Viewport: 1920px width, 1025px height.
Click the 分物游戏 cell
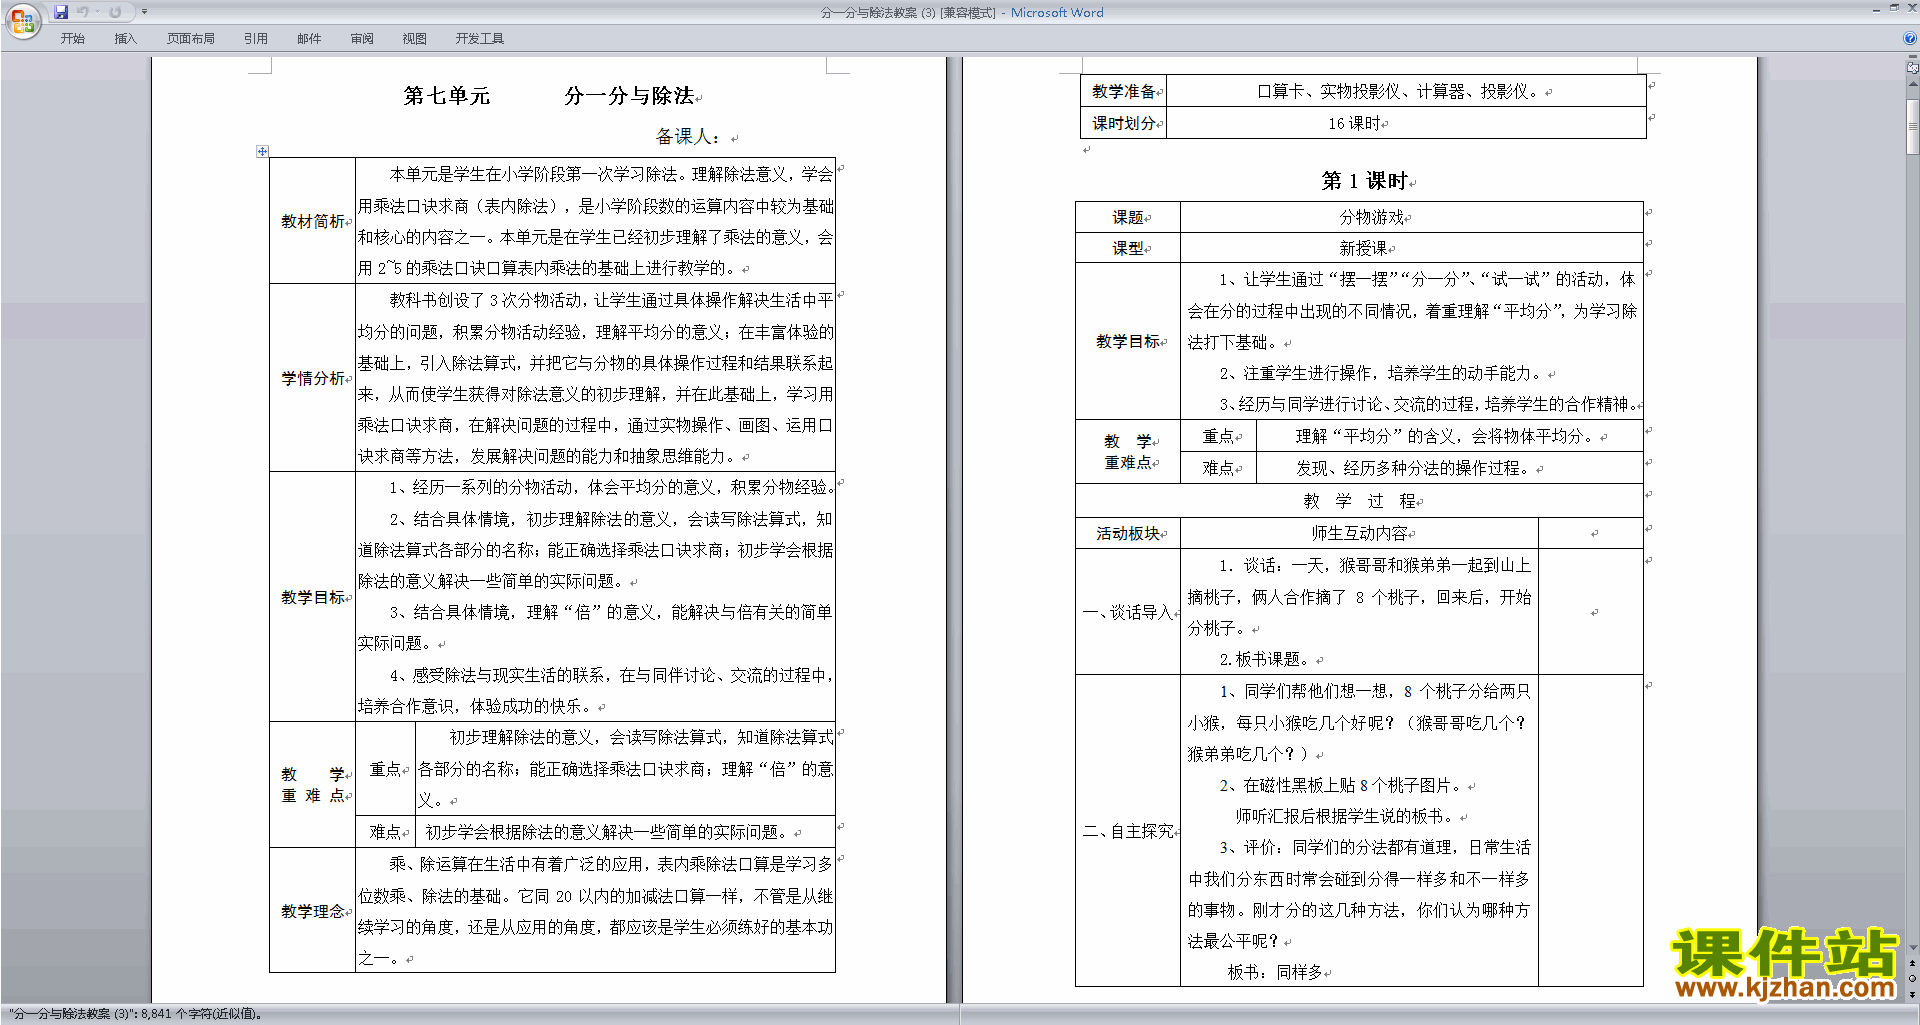point(1412,217)
